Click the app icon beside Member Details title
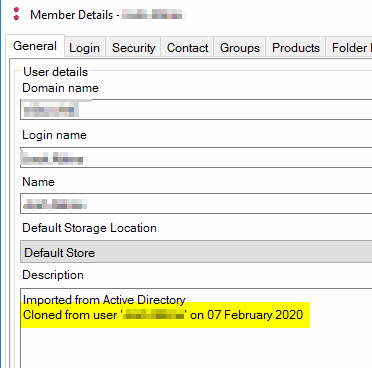Viewport: 372px width, 368px height. coord(16,14)
